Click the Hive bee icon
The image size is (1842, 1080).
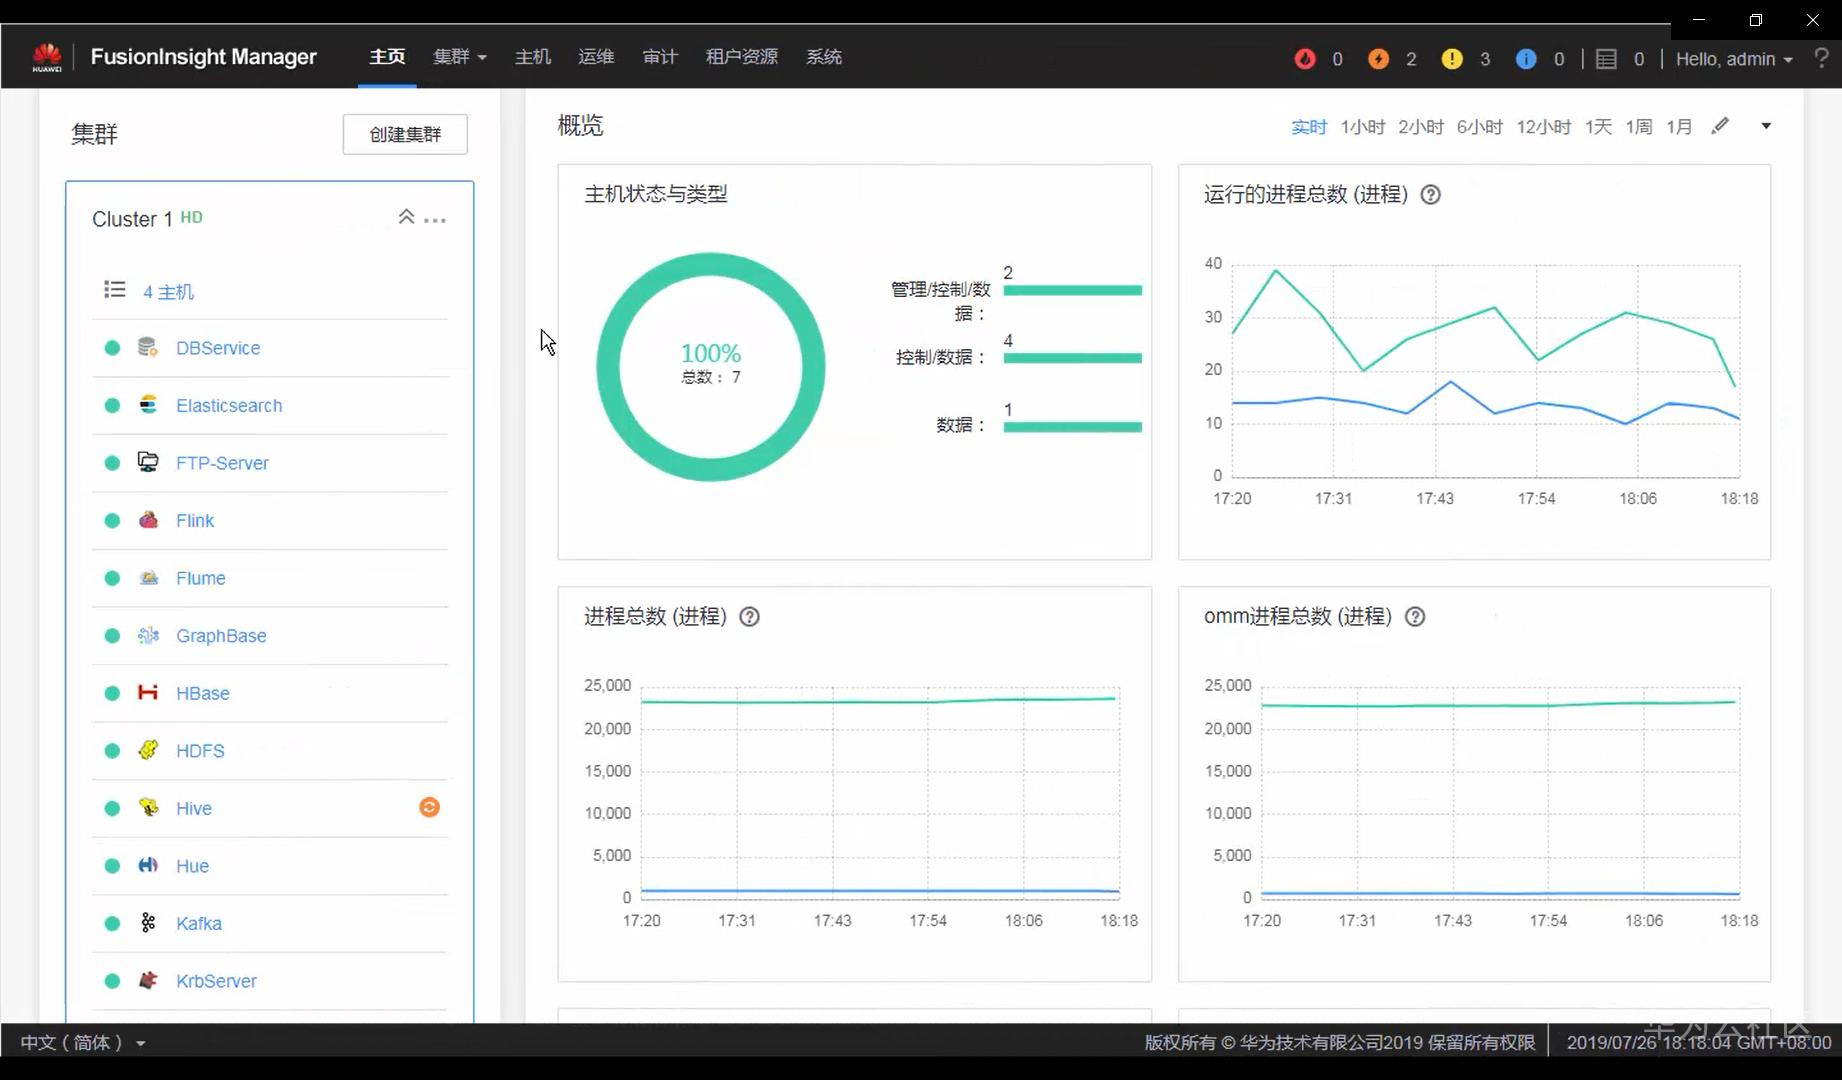148,807
